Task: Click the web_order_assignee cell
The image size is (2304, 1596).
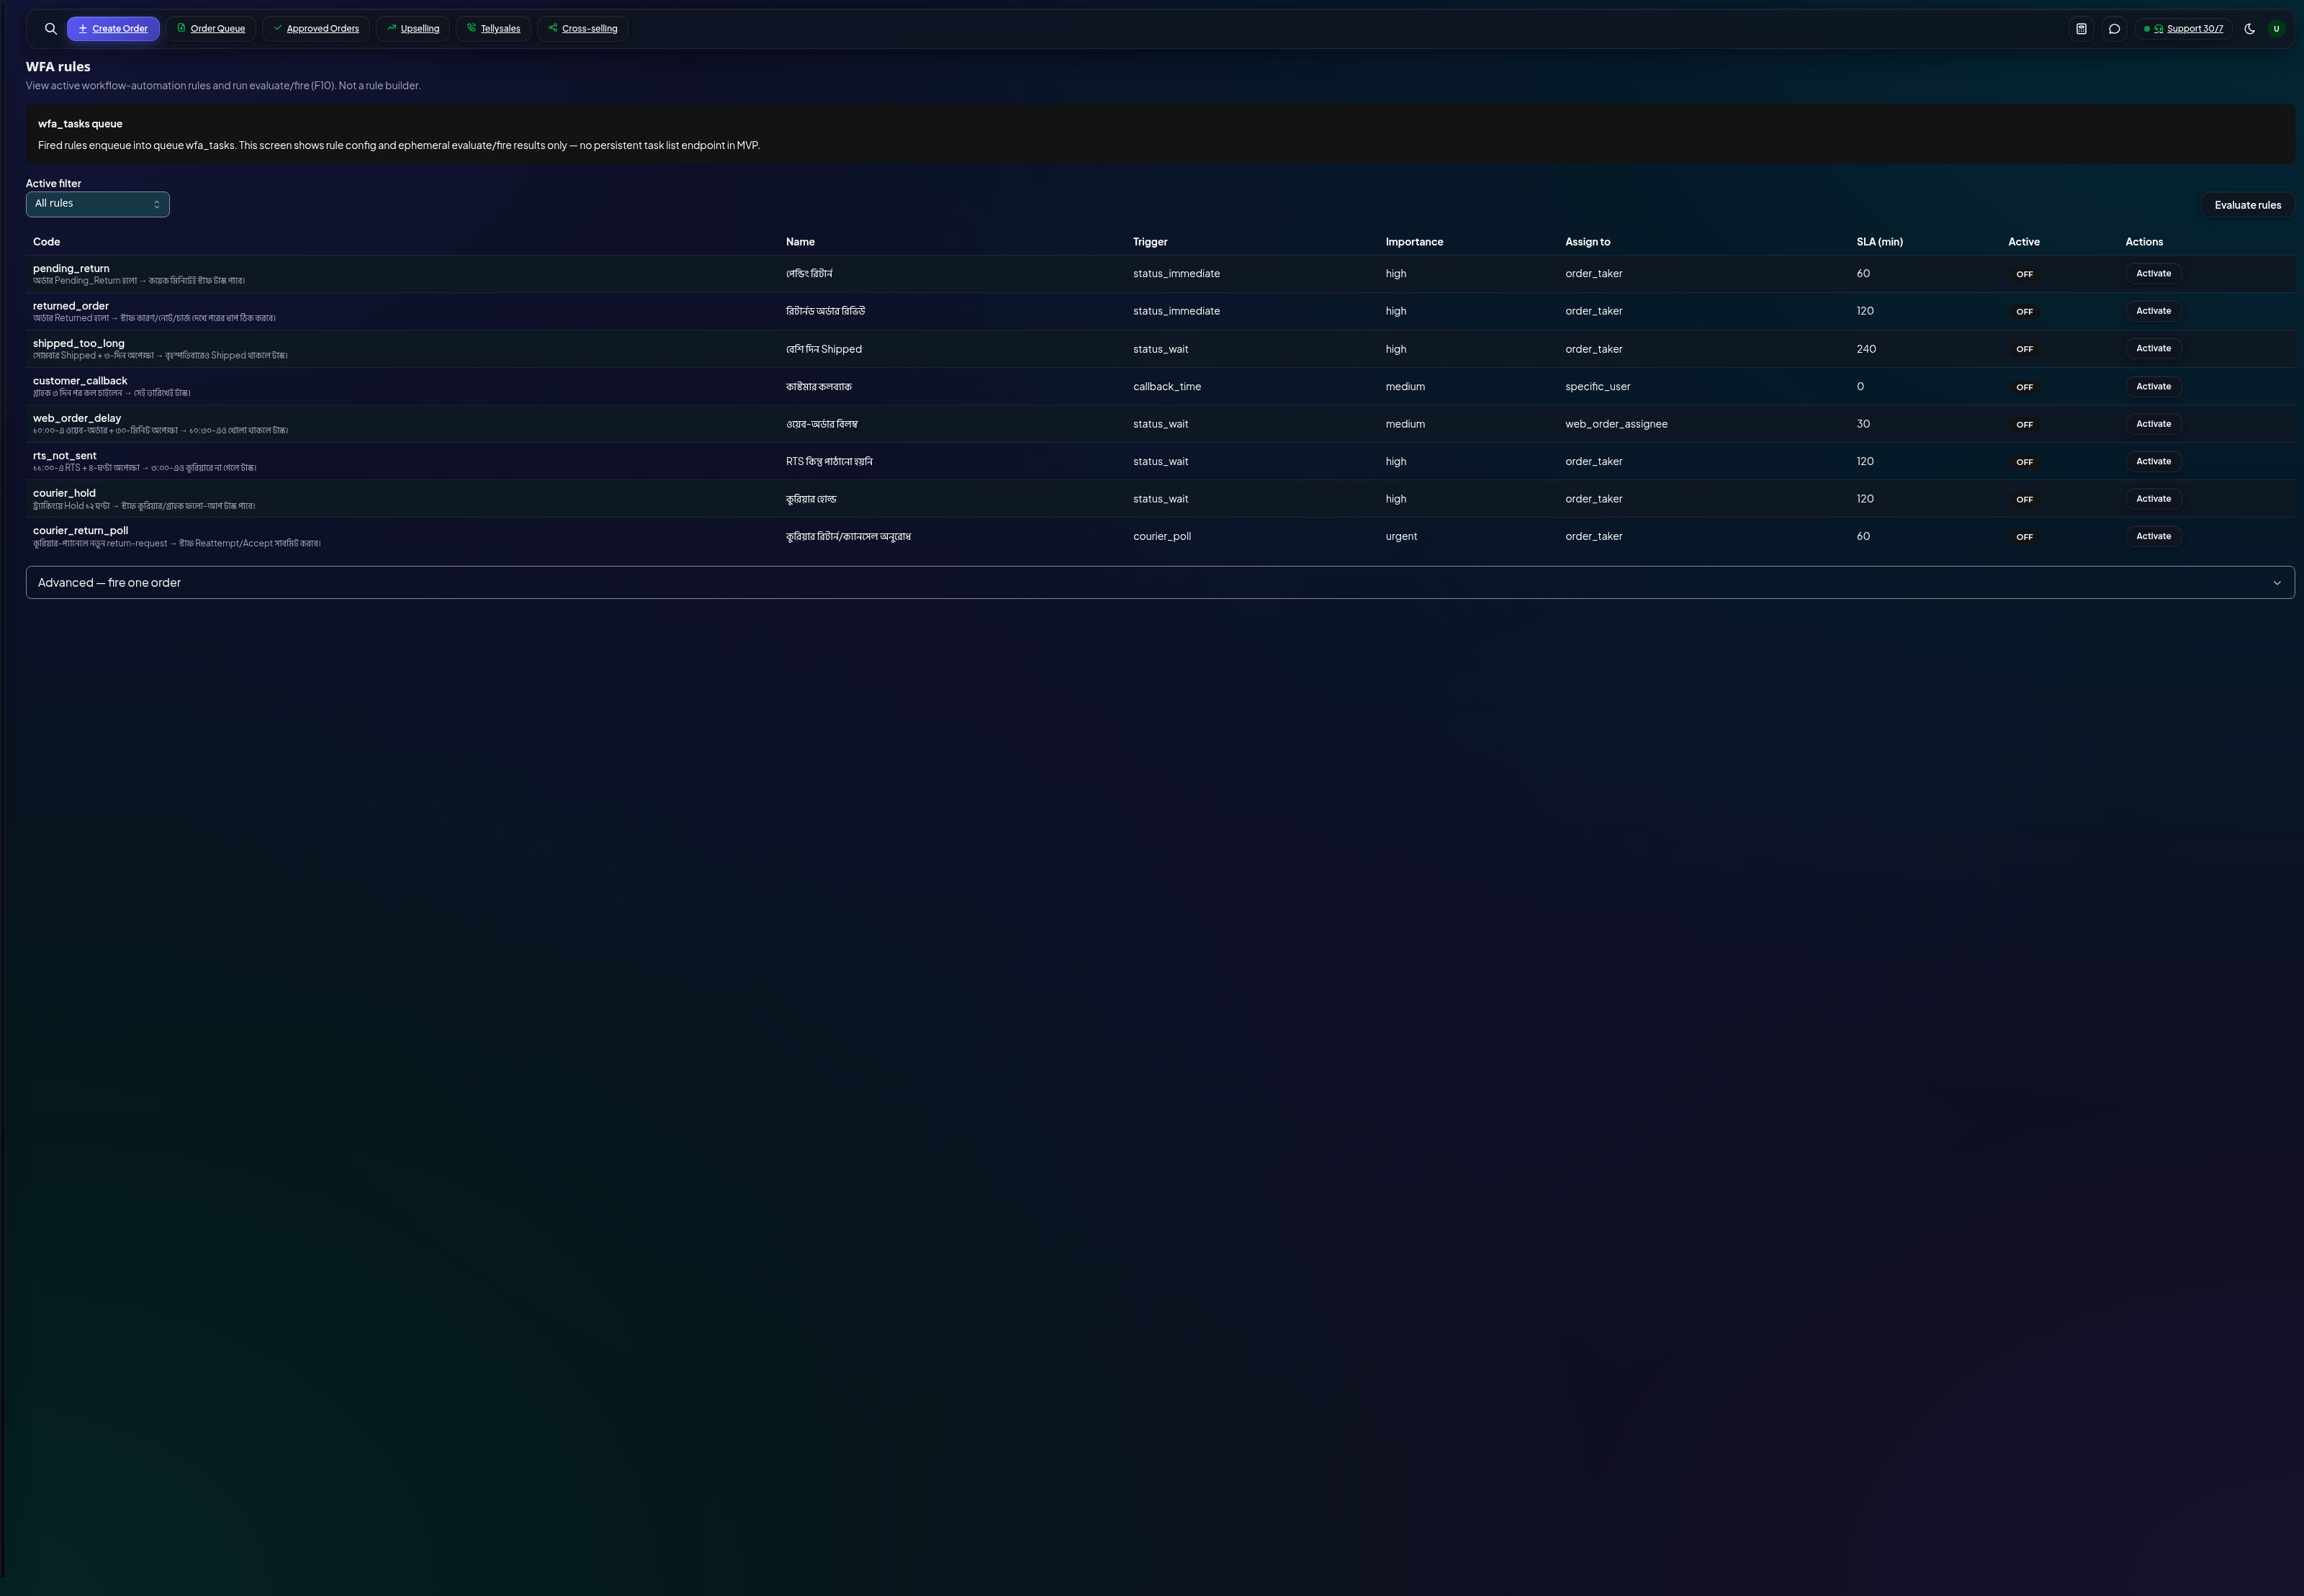Action: click(1616, 424)
